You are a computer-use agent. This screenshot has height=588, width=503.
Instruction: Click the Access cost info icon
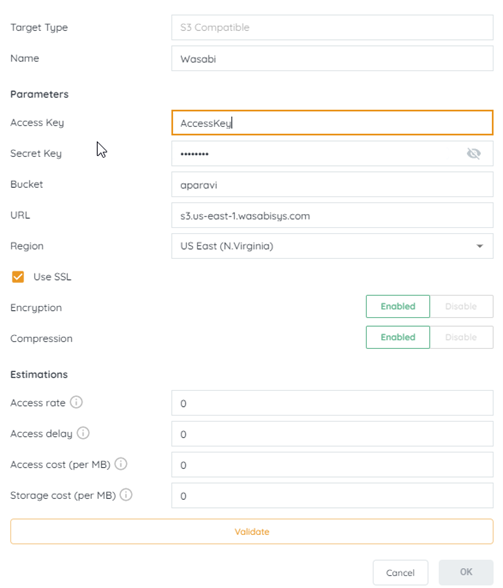[x=121, y=464]
